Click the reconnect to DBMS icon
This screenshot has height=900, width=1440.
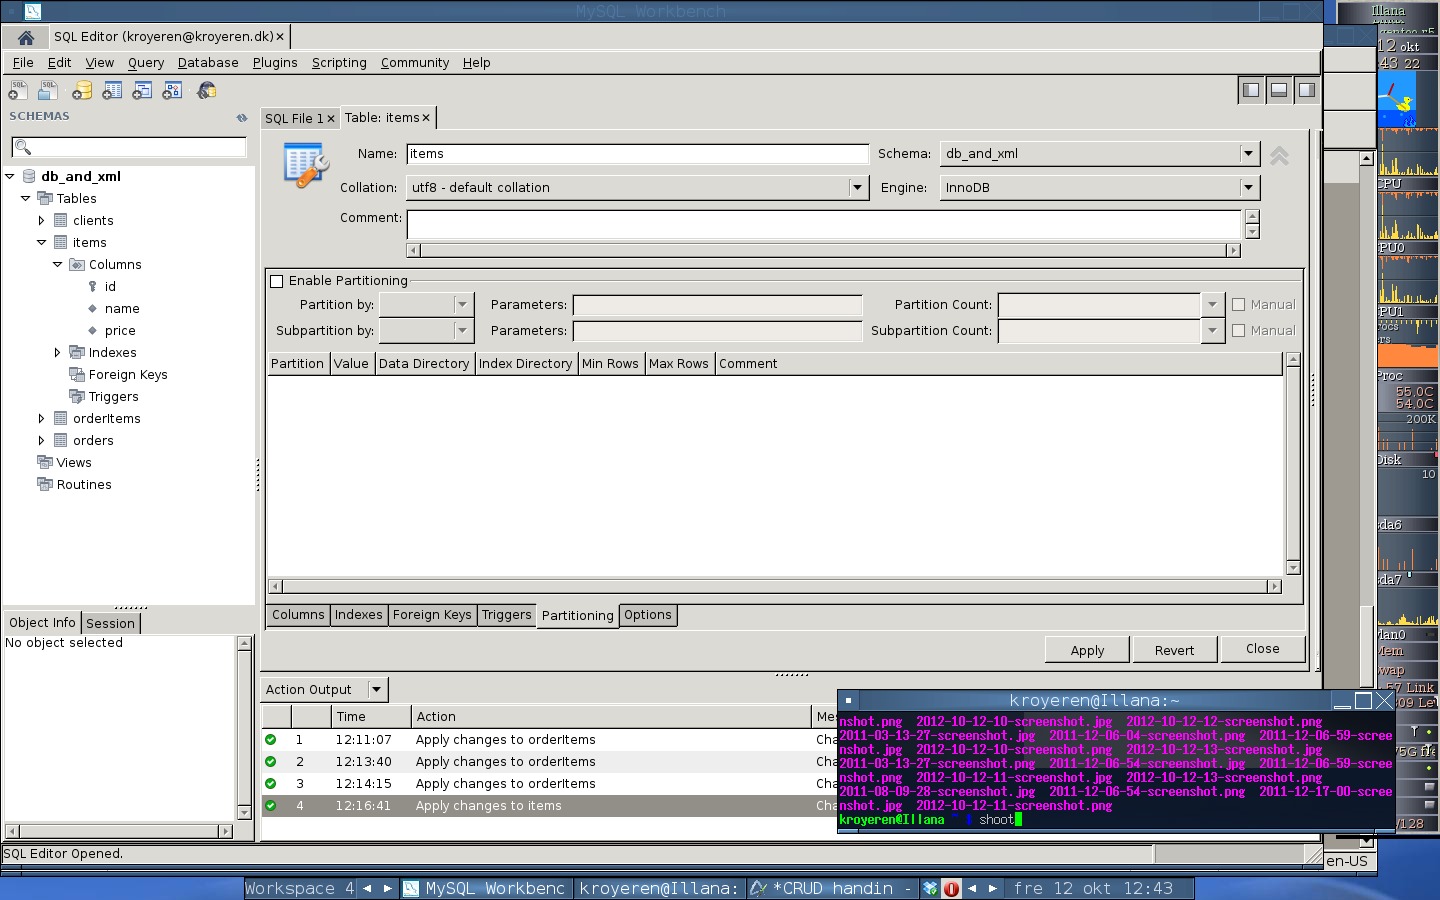point(207,91)
